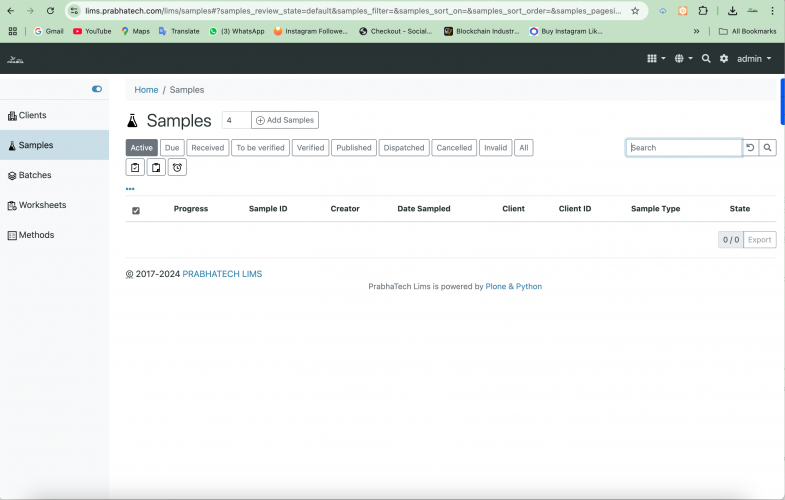Image resolution: width=785 pixels, height=500 pixels.
Task: Bookmark this page with star icon
Action: [x=635, y=11]
